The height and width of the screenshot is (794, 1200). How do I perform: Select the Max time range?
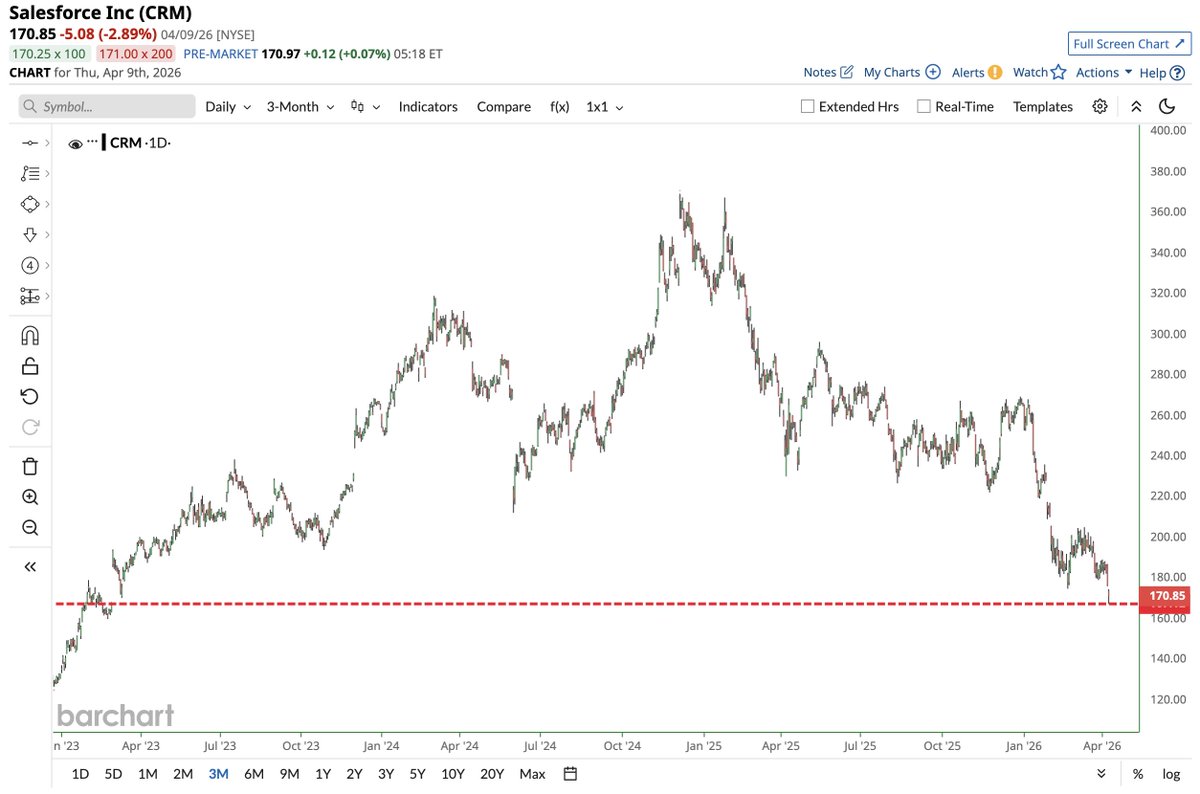(x=532, y=773)
